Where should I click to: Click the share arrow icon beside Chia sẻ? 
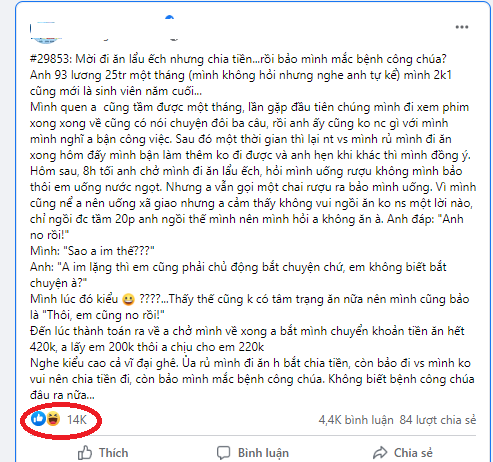click(x=380, y=453)
